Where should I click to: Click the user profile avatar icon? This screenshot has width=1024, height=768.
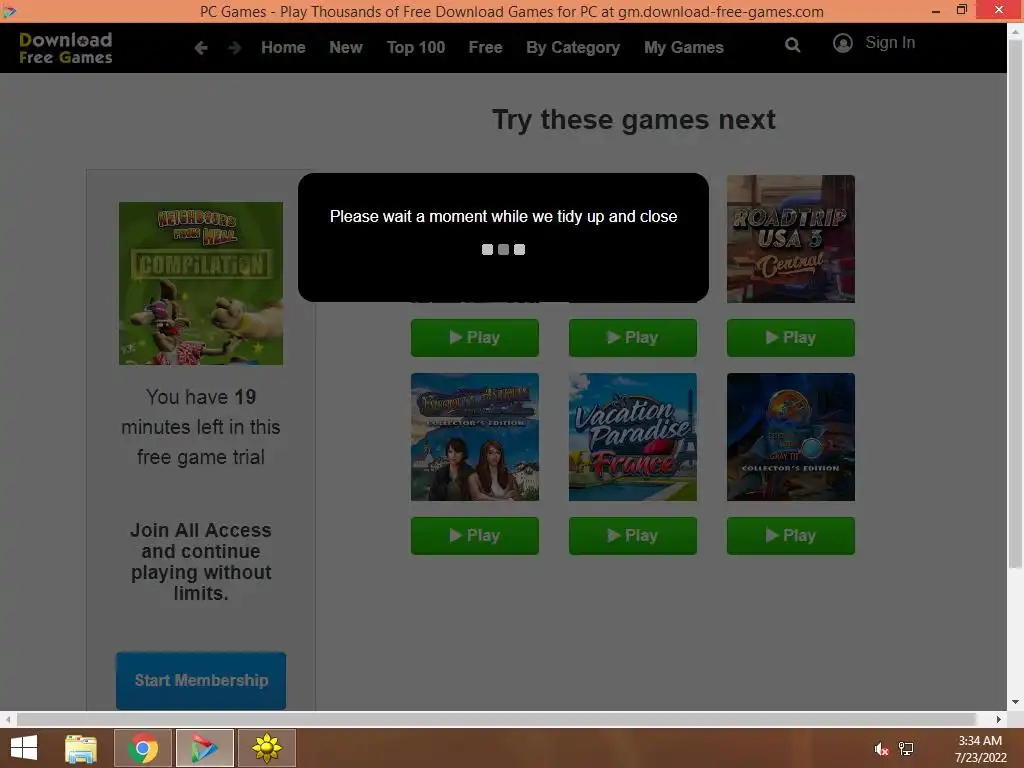pyautogui.click(x=842, y=43)
